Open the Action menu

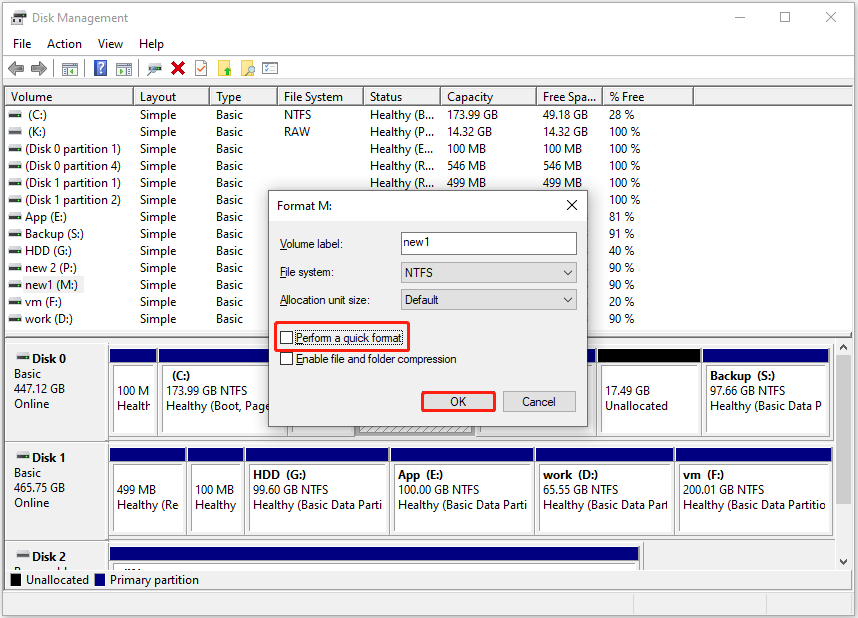[x=64, y=43]
